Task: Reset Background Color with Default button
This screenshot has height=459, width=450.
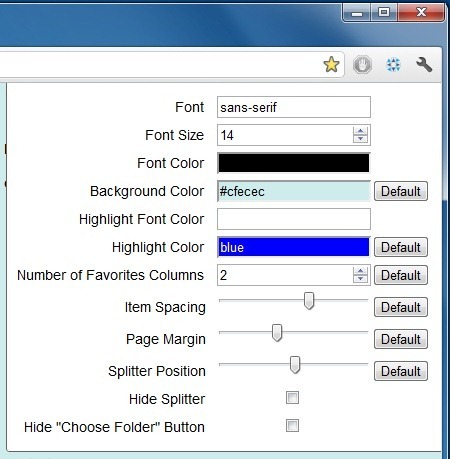Action: click(x=401, y=191)
